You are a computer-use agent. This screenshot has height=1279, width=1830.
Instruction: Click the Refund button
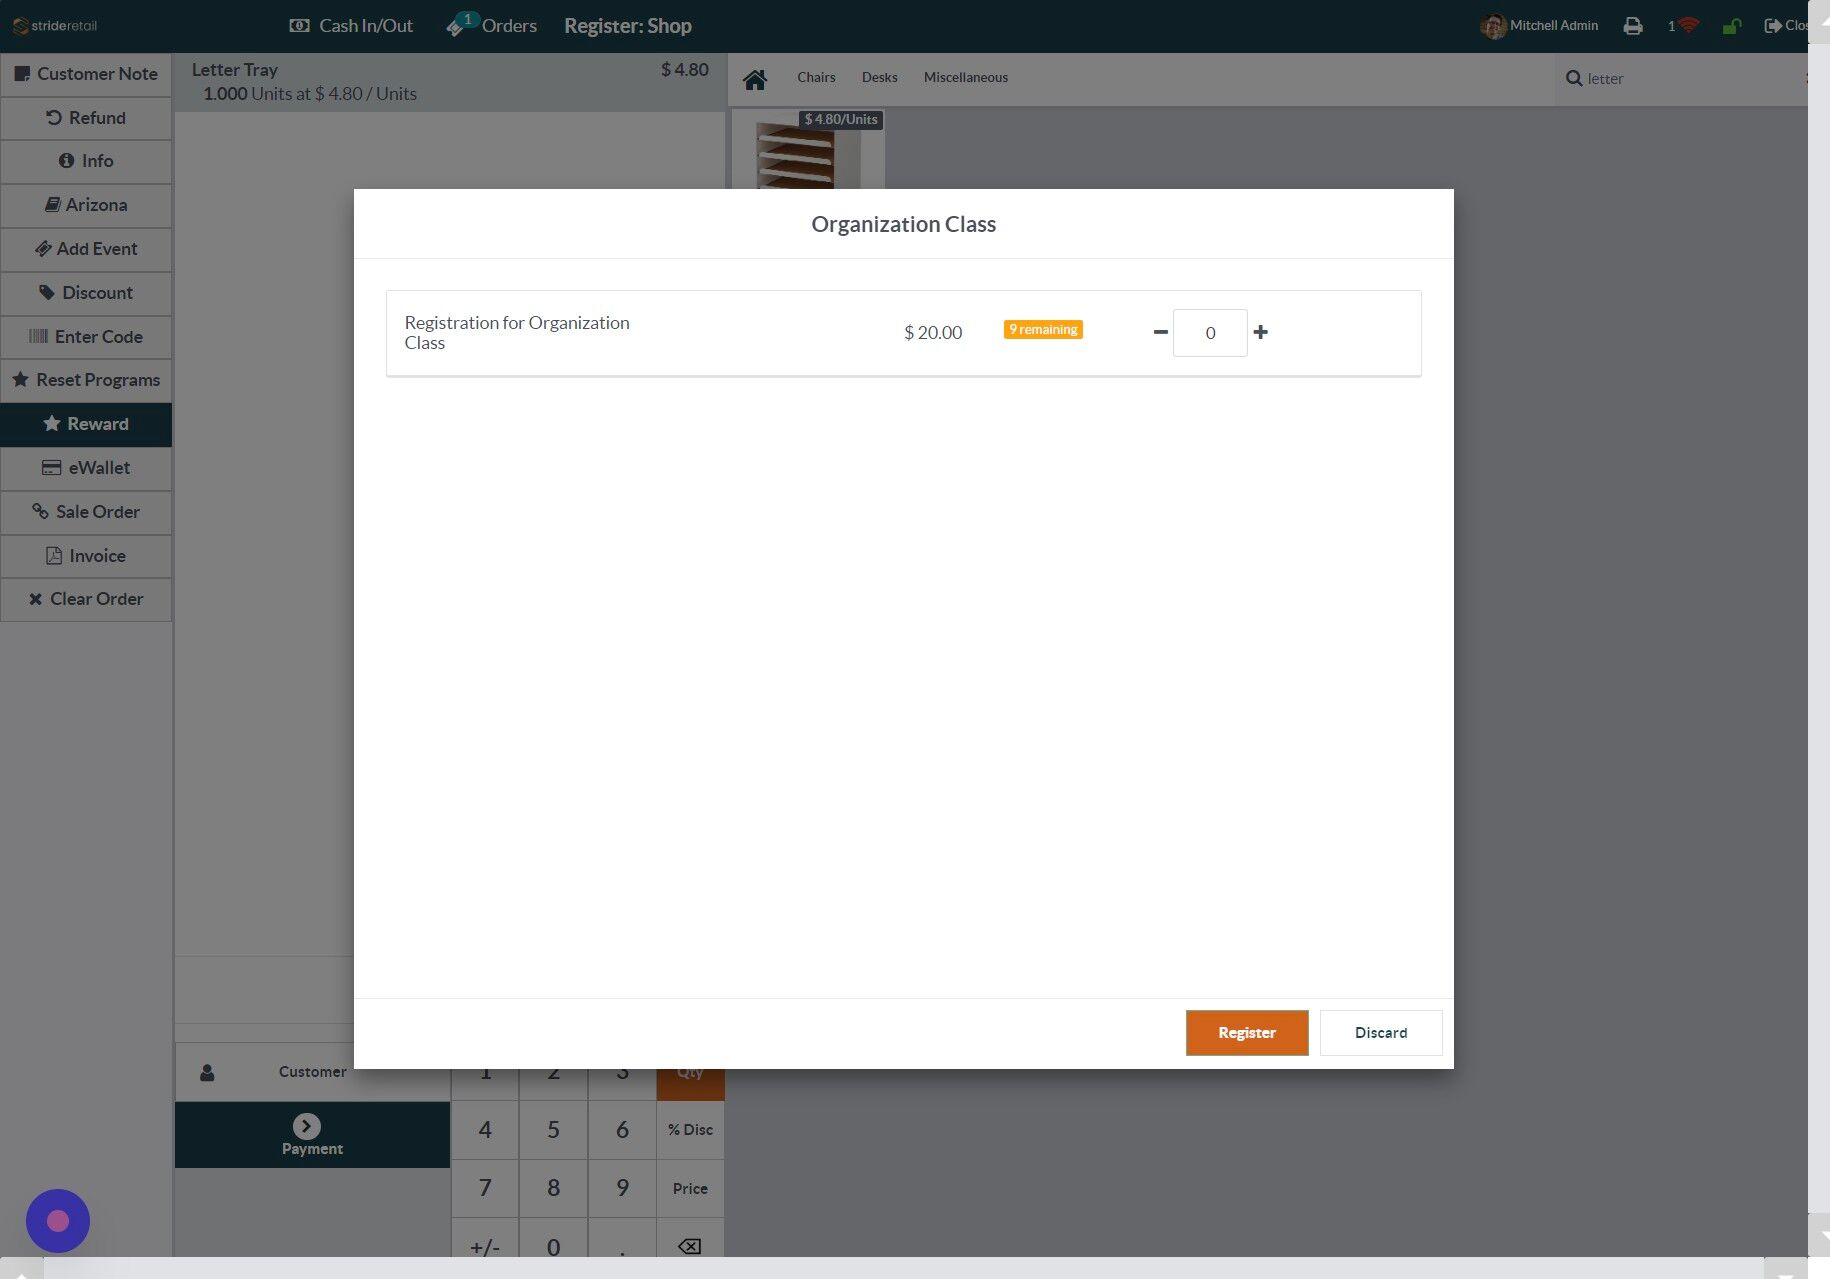coord(86,118)
